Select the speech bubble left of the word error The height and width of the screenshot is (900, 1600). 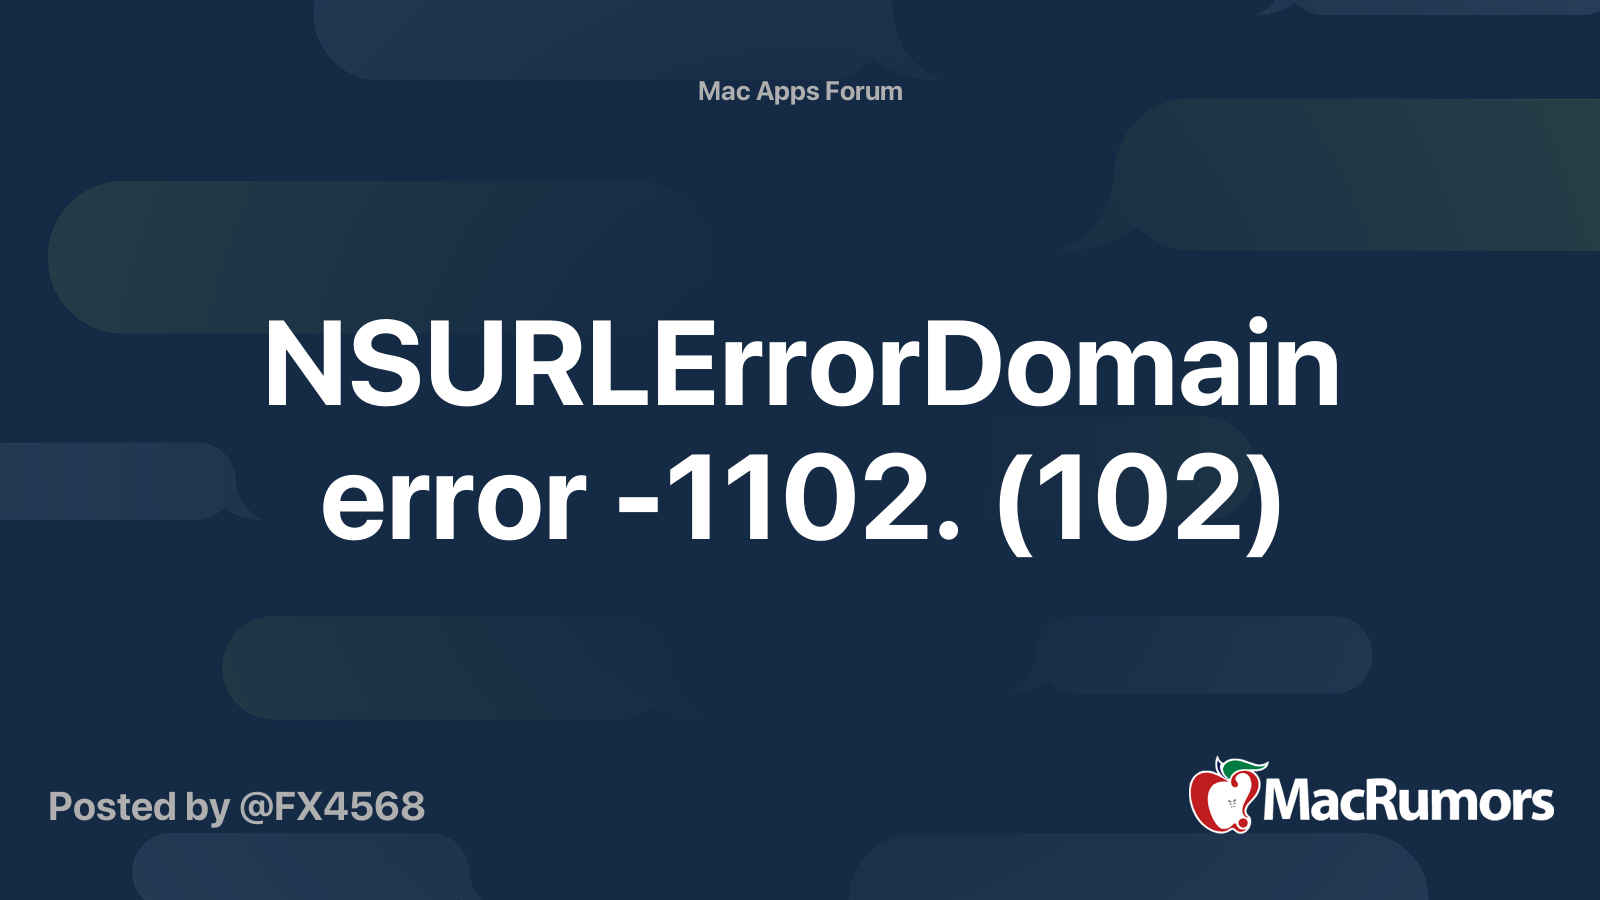click(125, 481)
